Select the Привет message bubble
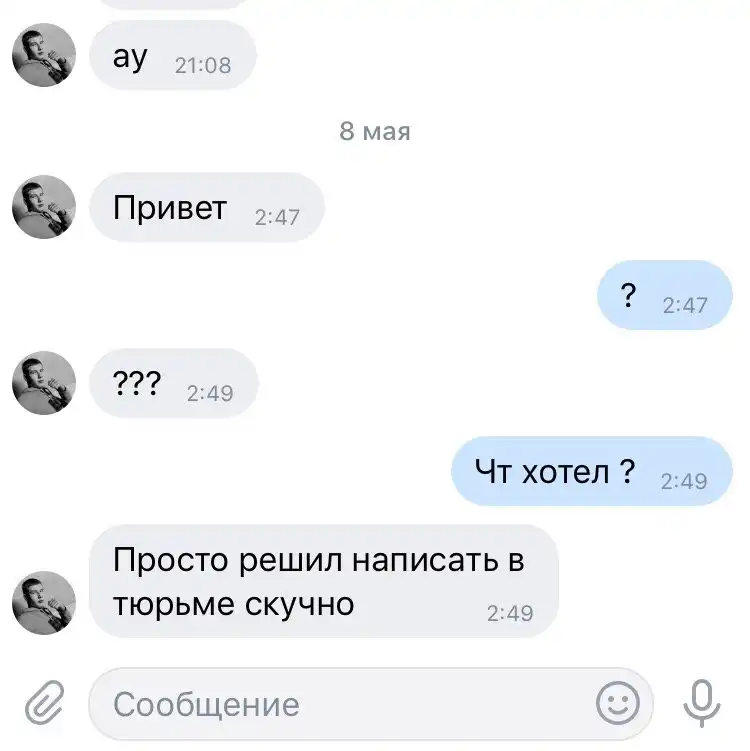Screen dimensions: 750x751 click(207, 207)
